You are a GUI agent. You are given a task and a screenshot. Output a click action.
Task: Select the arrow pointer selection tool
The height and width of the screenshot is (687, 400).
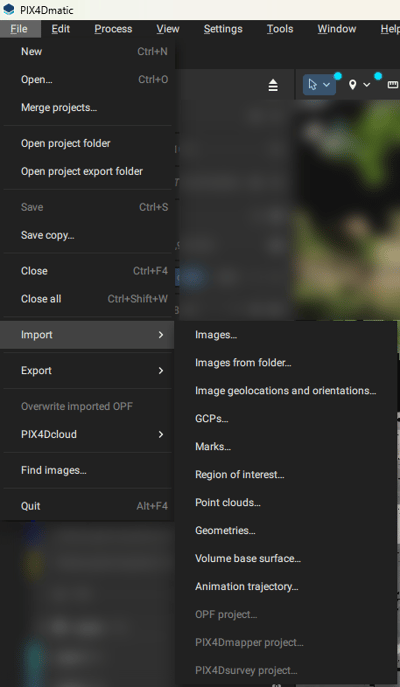point(312,85)
